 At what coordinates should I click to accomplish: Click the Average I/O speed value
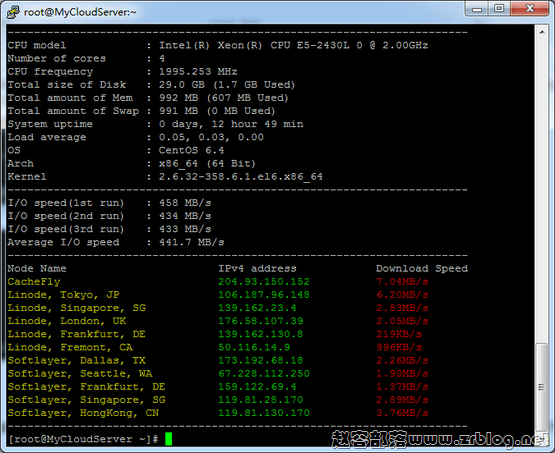191,242
